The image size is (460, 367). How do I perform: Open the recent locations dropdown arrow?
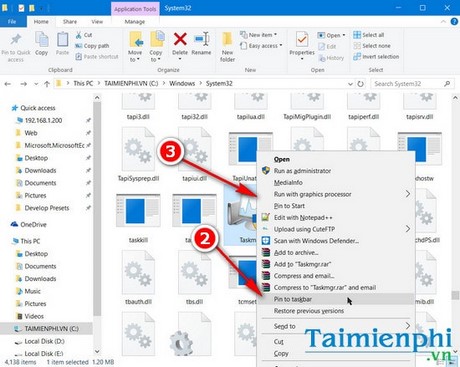(36, 84)
